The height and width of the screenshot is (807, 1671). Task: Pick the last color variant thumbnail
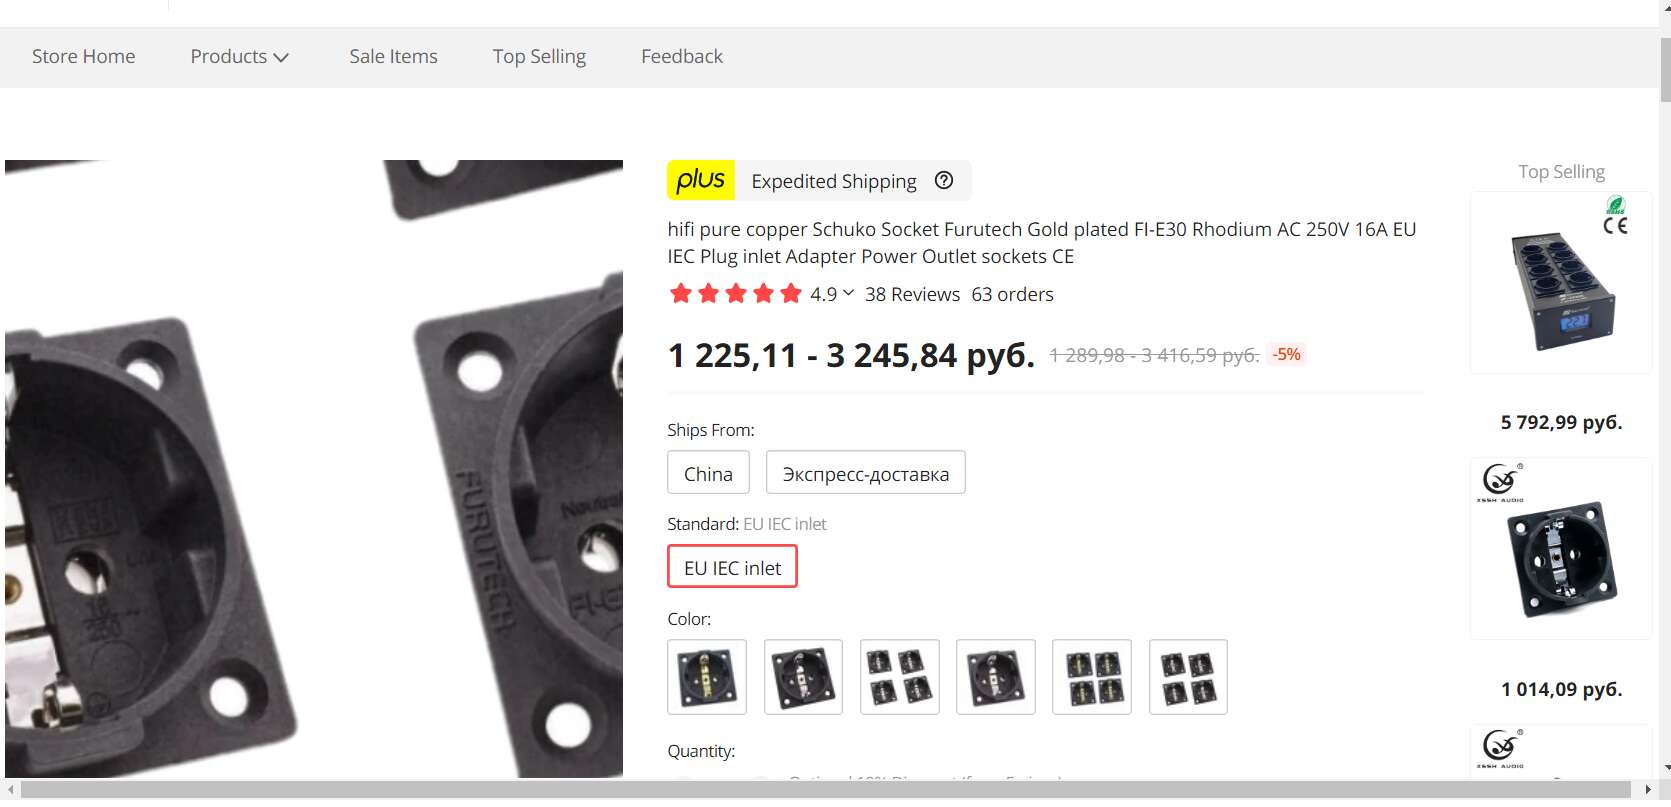click(1188, 677)
